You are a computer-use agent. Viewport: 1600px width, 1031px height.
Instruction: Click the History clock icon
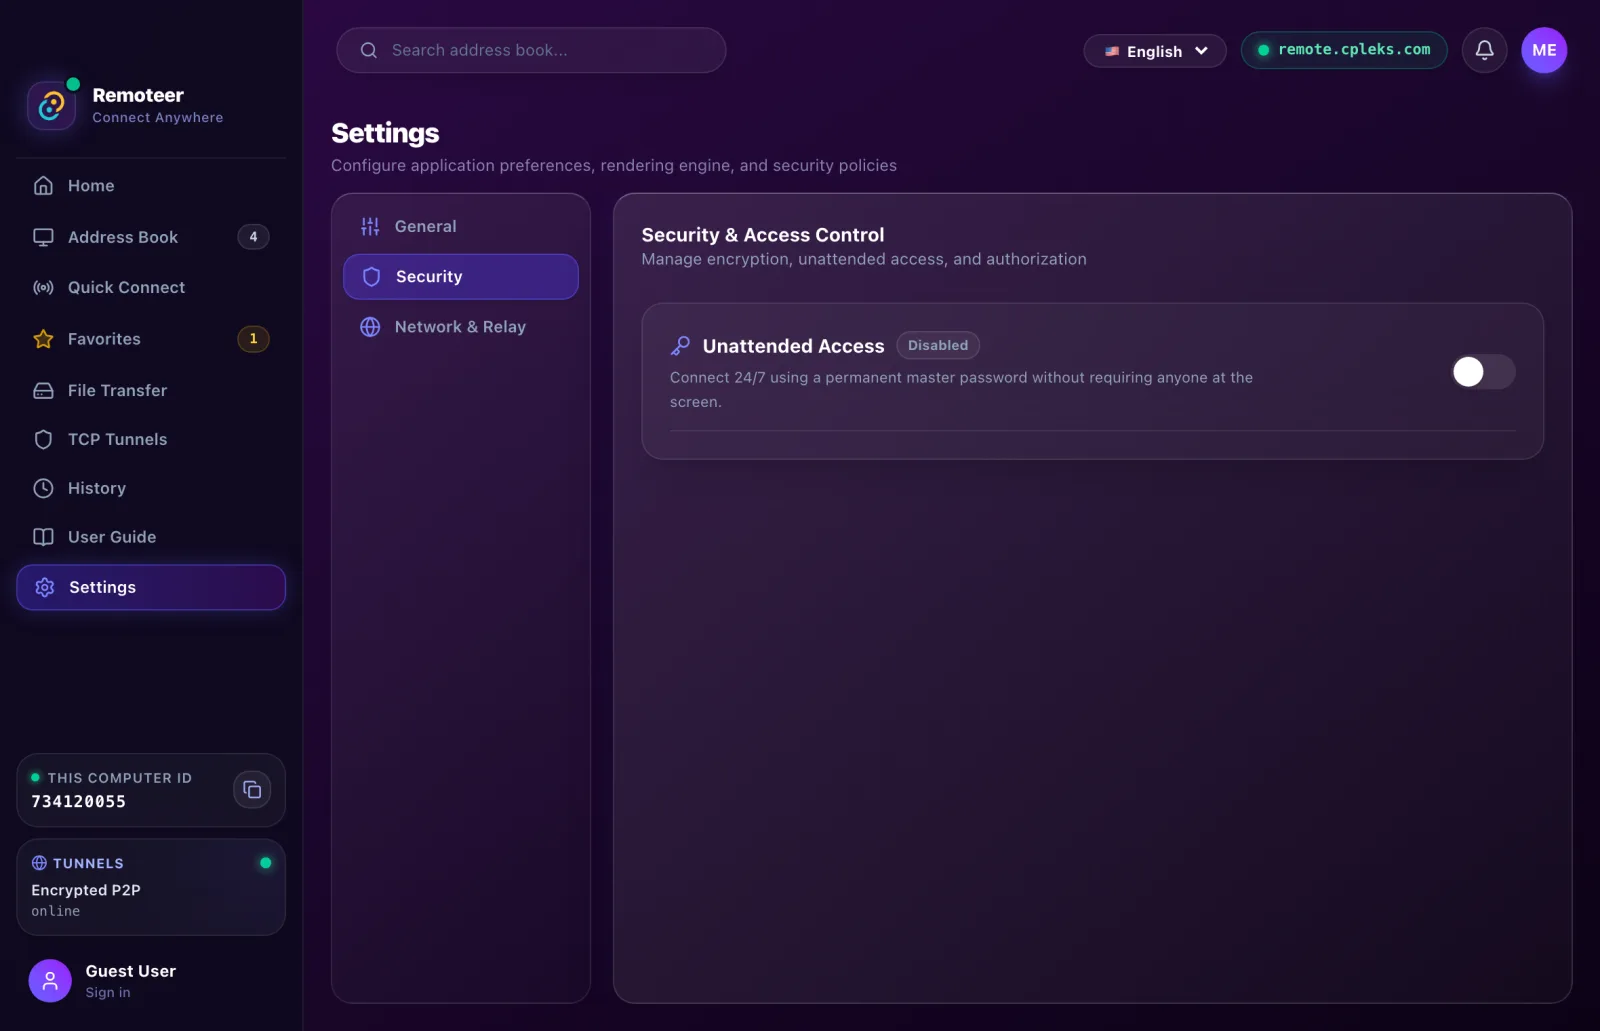point(43,488)
